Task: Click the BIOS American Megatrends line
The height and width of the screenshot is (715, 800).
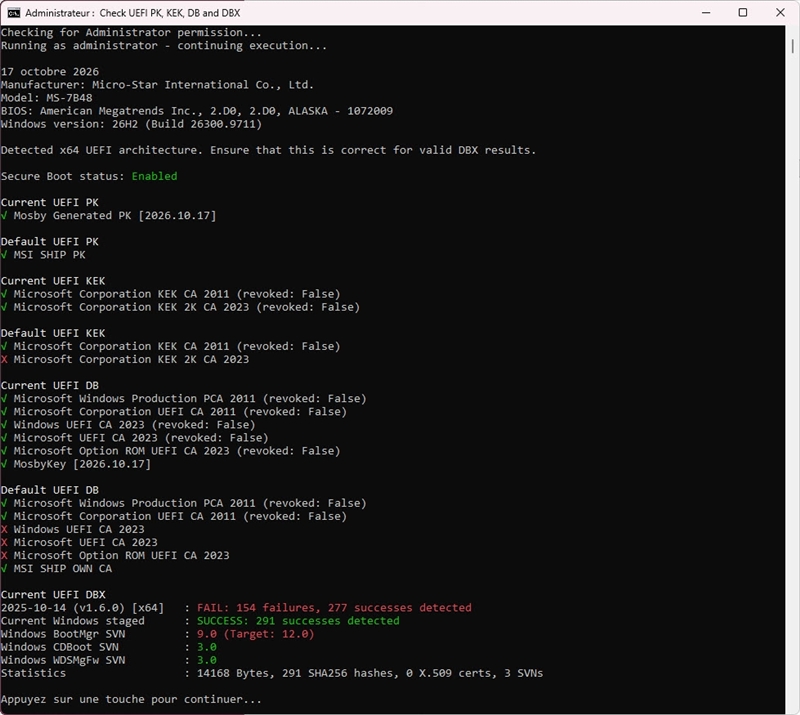Action: [197, 111]
